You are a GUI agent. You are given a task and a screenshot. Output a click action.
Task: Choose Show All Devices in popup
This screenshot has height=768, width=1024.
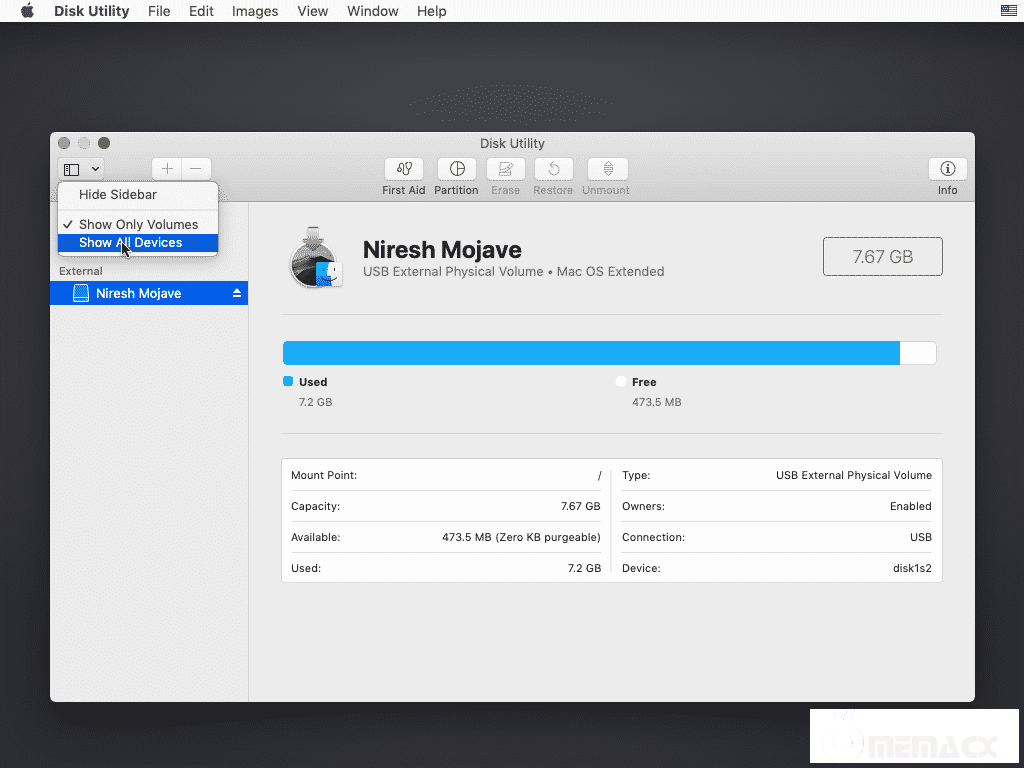tap(131, 243)
